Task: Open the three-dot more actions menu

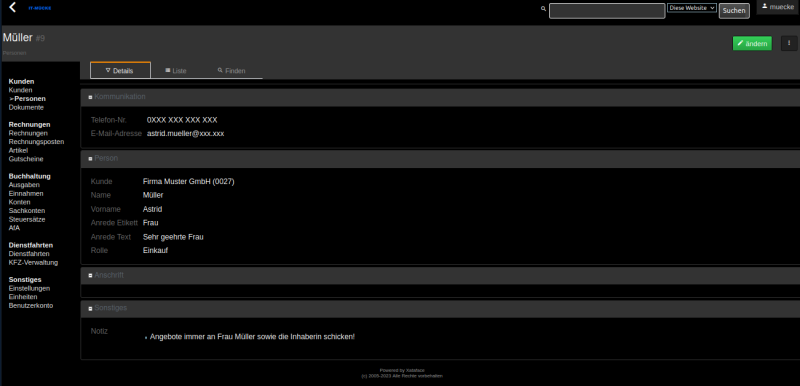Action: coord(789,43)
